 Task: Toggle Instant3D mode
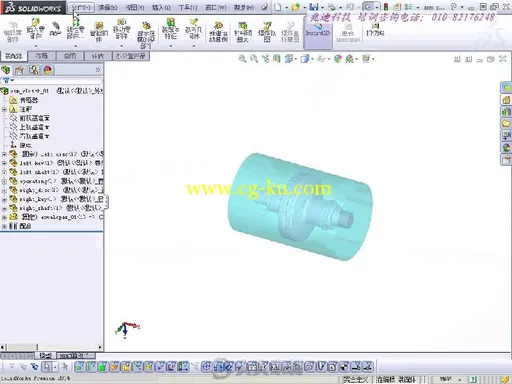pos(318,32)
